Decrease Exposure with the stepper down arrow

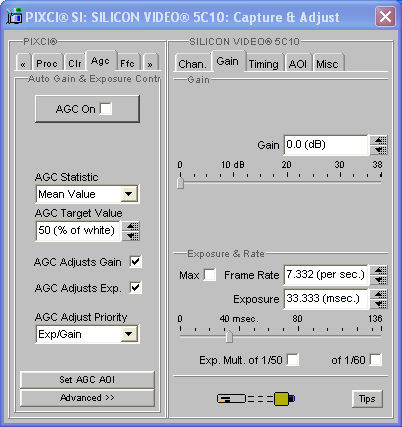point(379,304)
